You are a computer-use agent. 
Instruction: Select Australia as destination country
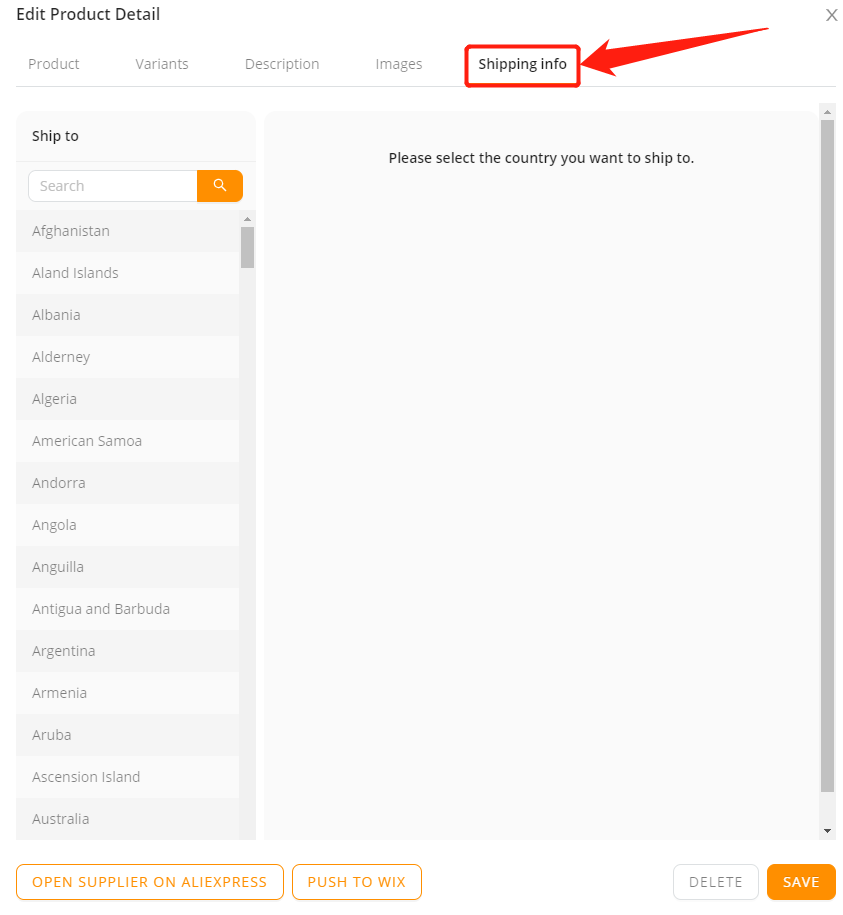coord(128,819)
